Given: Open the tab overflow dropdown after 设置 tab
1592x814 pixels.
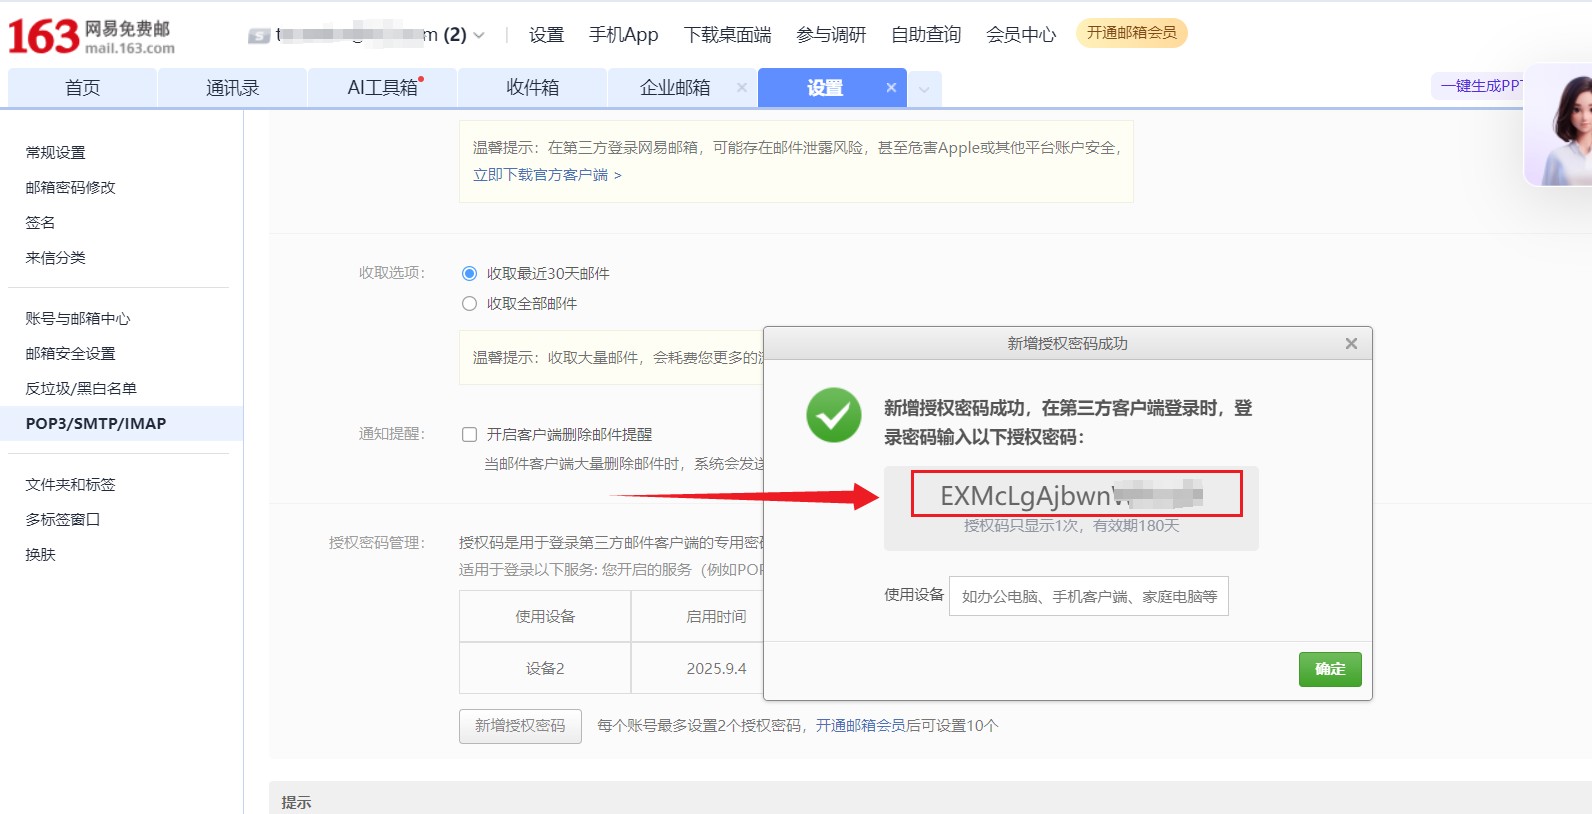Looking at the screenshot, I should coord(924,89).
